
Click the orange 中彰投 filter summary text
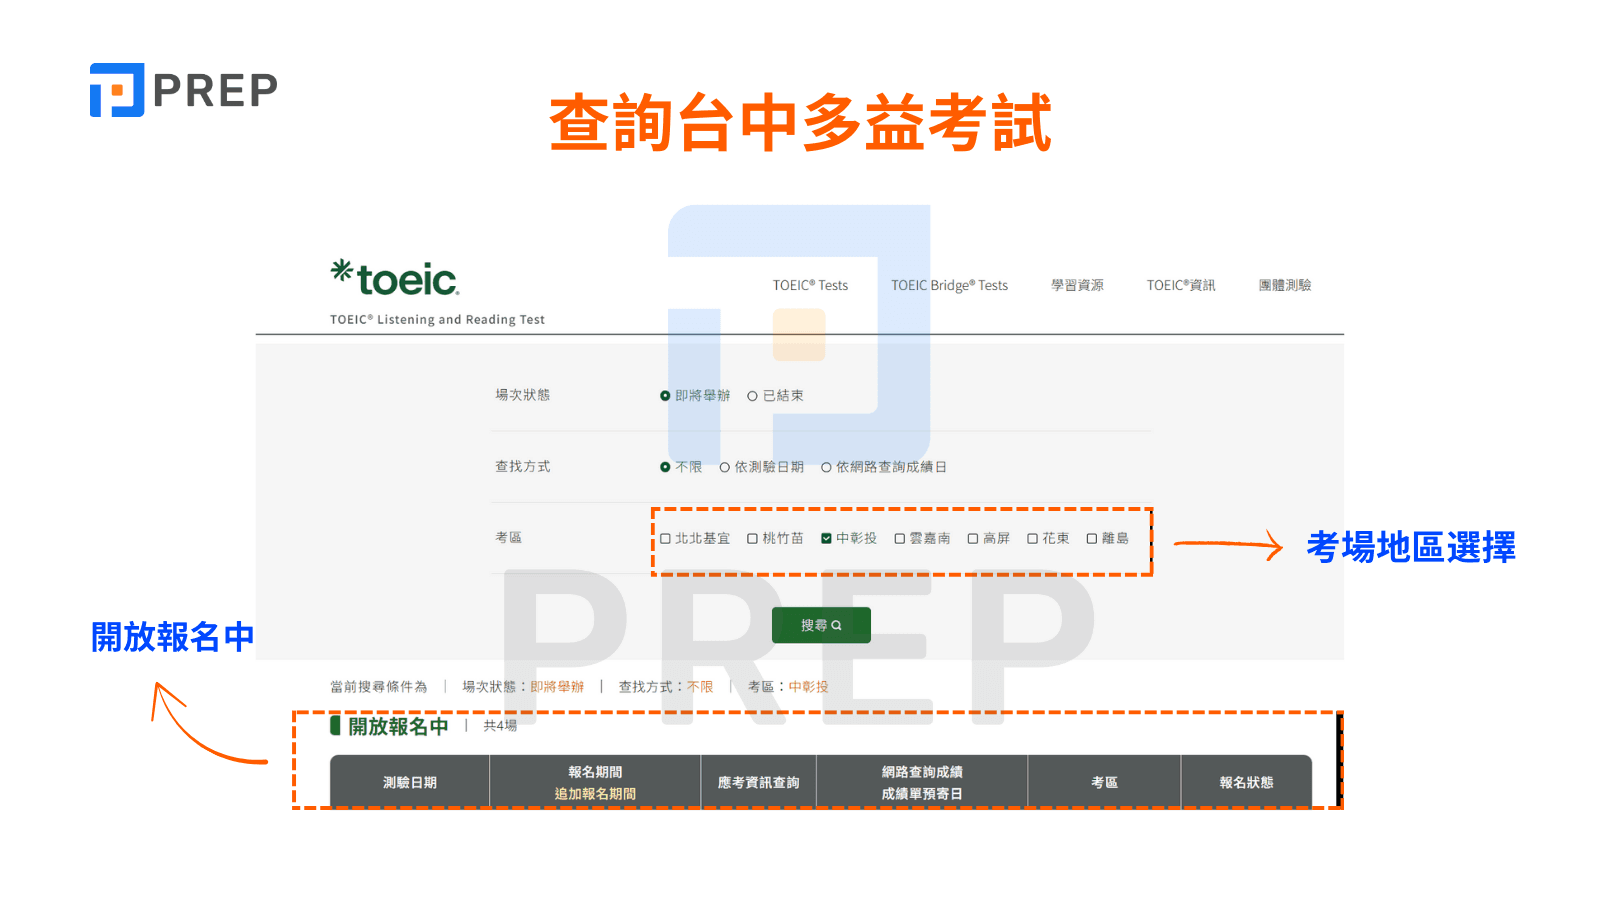pyautogui.click(x=808, y=687)
